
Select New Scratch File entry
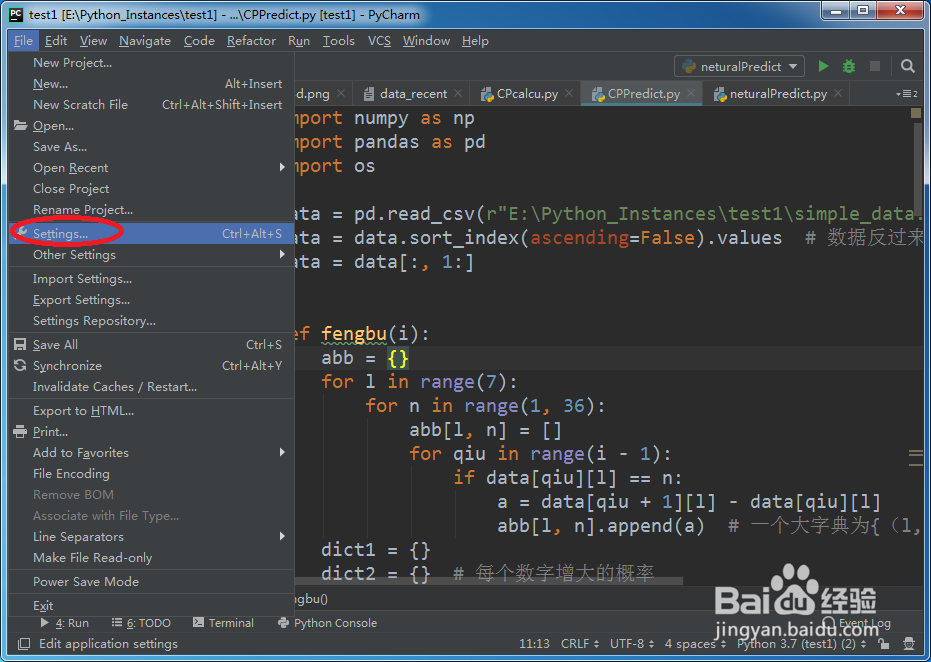point(151,104)
